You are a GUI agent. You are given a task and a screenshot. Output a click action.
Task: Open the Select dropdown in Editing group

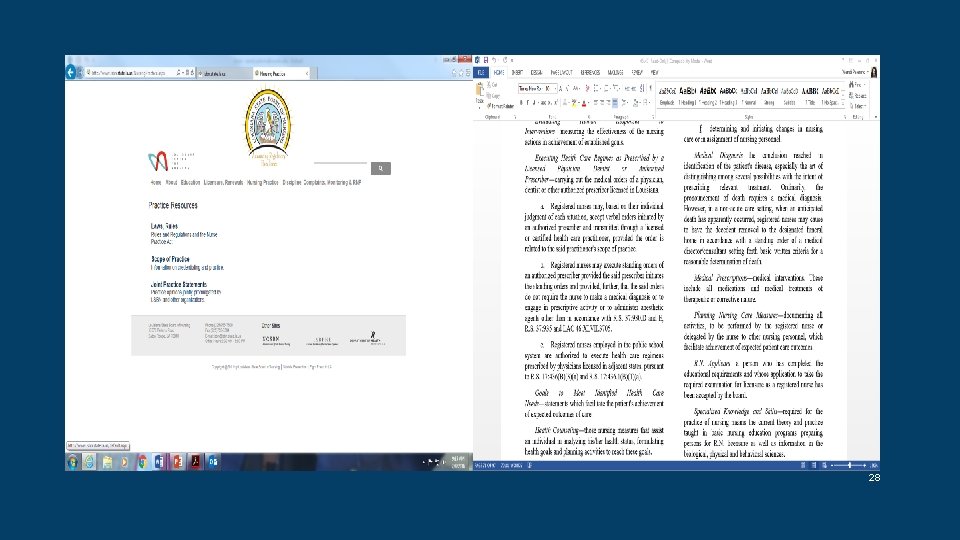coord(857,107)
